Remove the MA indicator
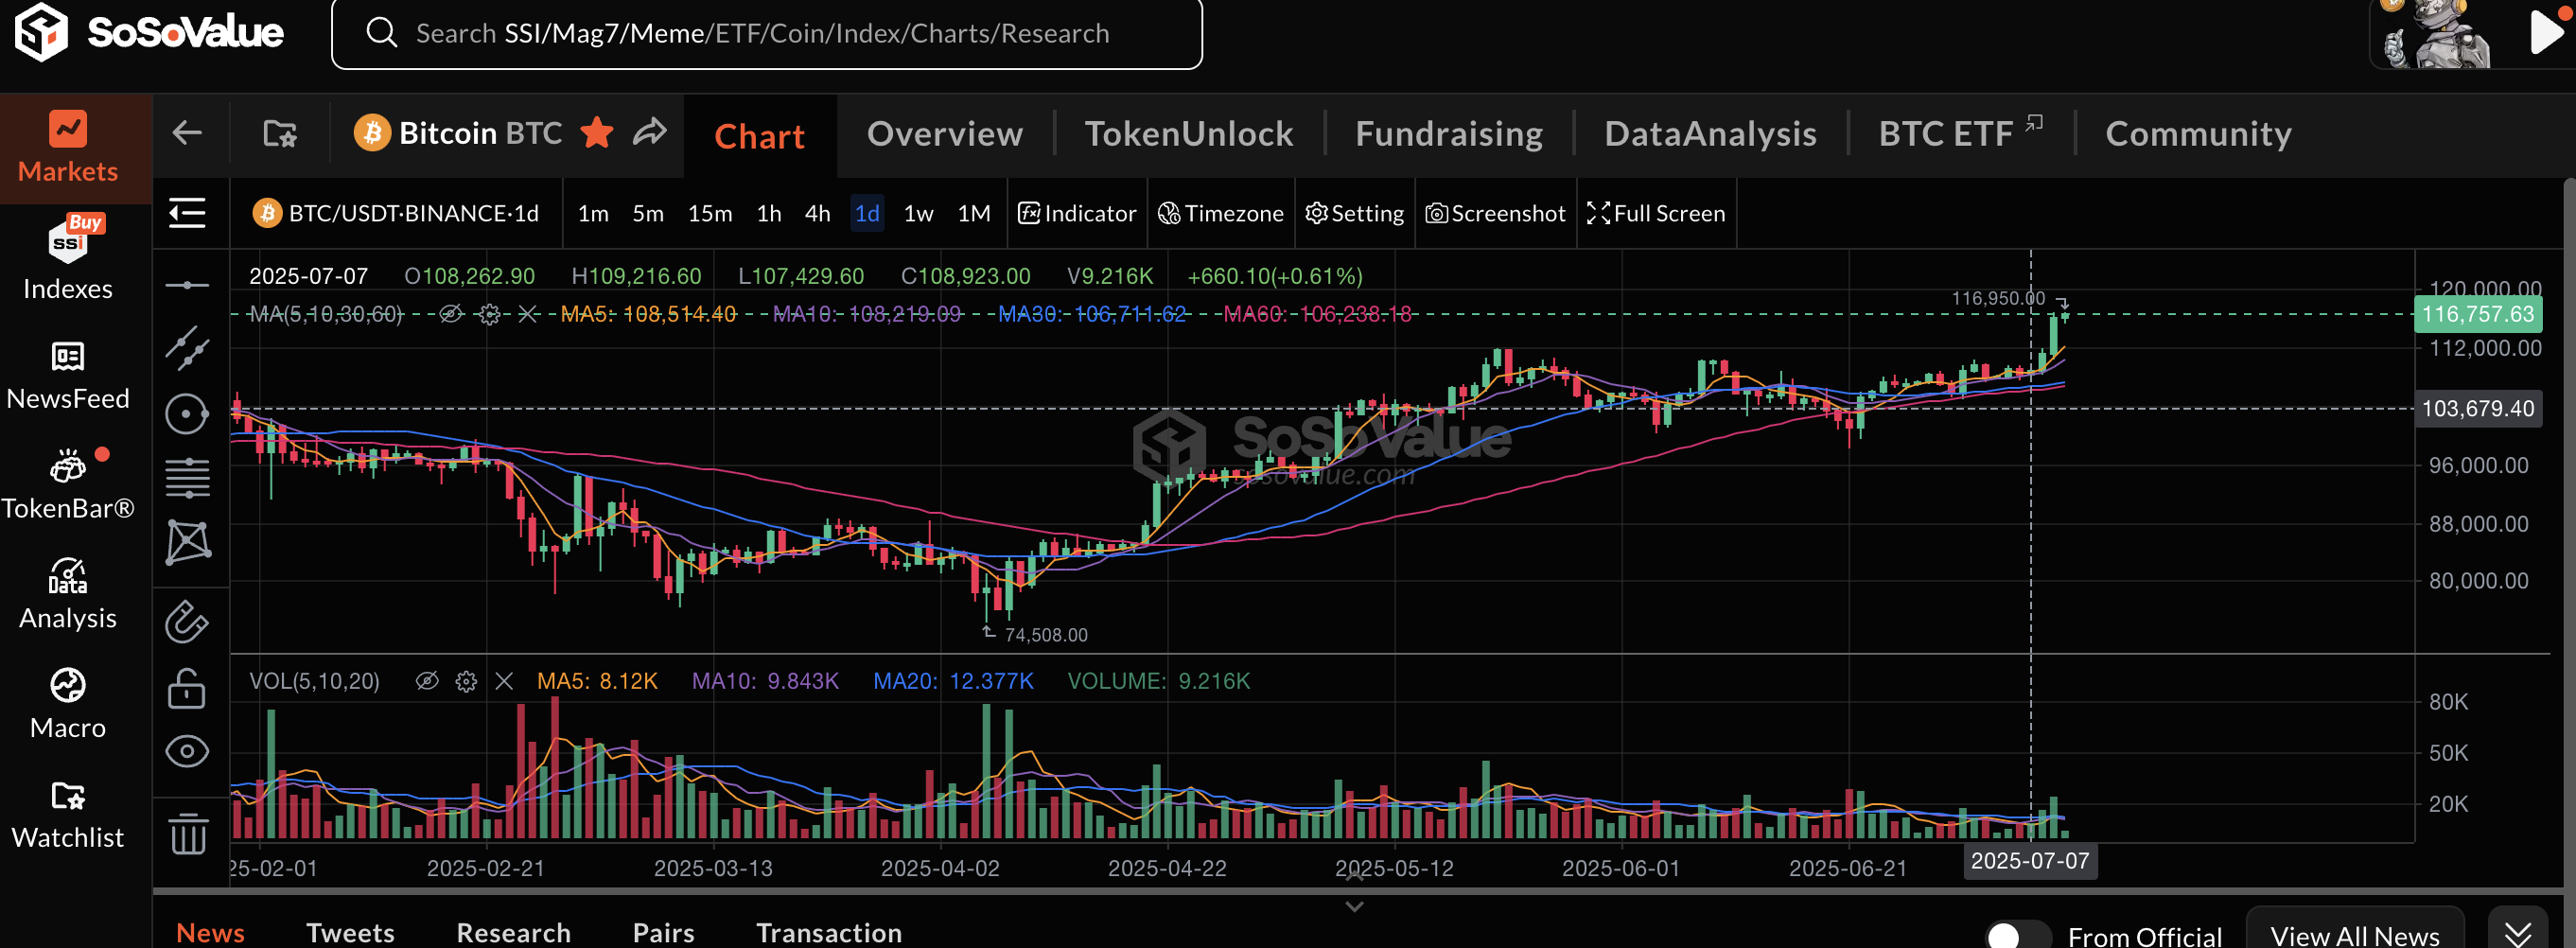Viewport: 2576px width, 948px height. (528, 314)
